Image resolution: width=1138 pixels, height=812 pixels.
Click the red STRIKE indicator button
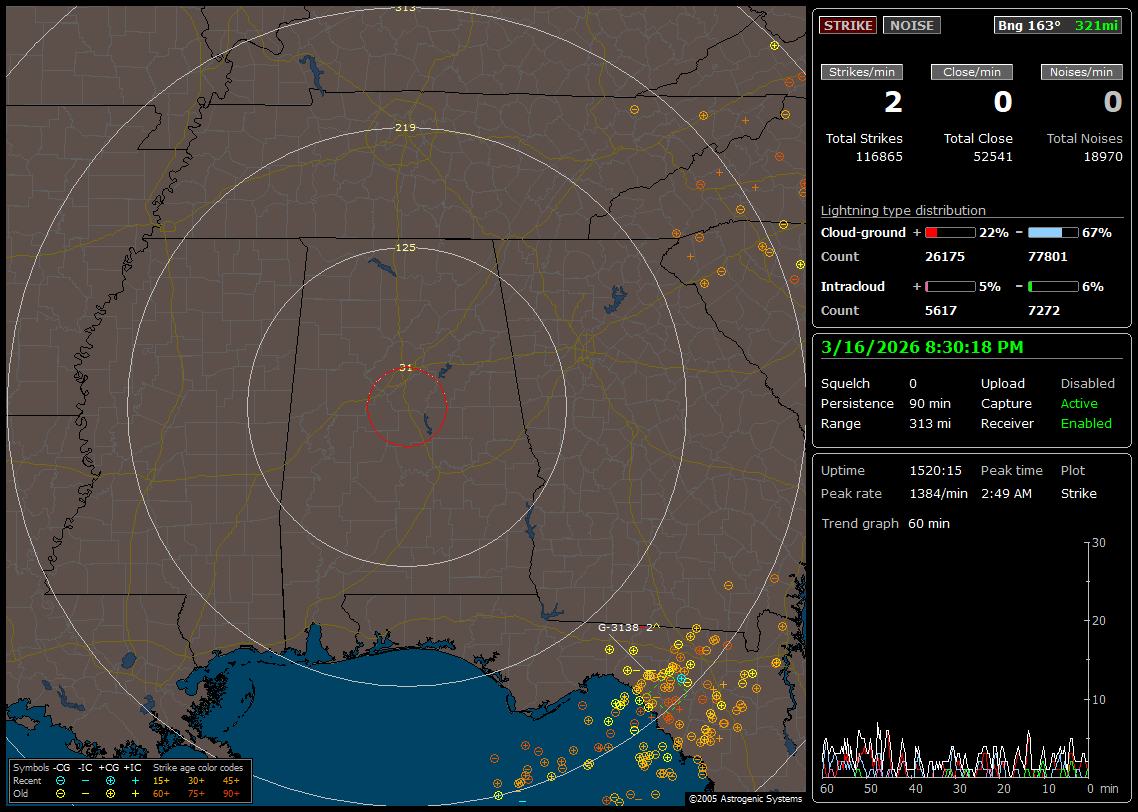(848, 26)
